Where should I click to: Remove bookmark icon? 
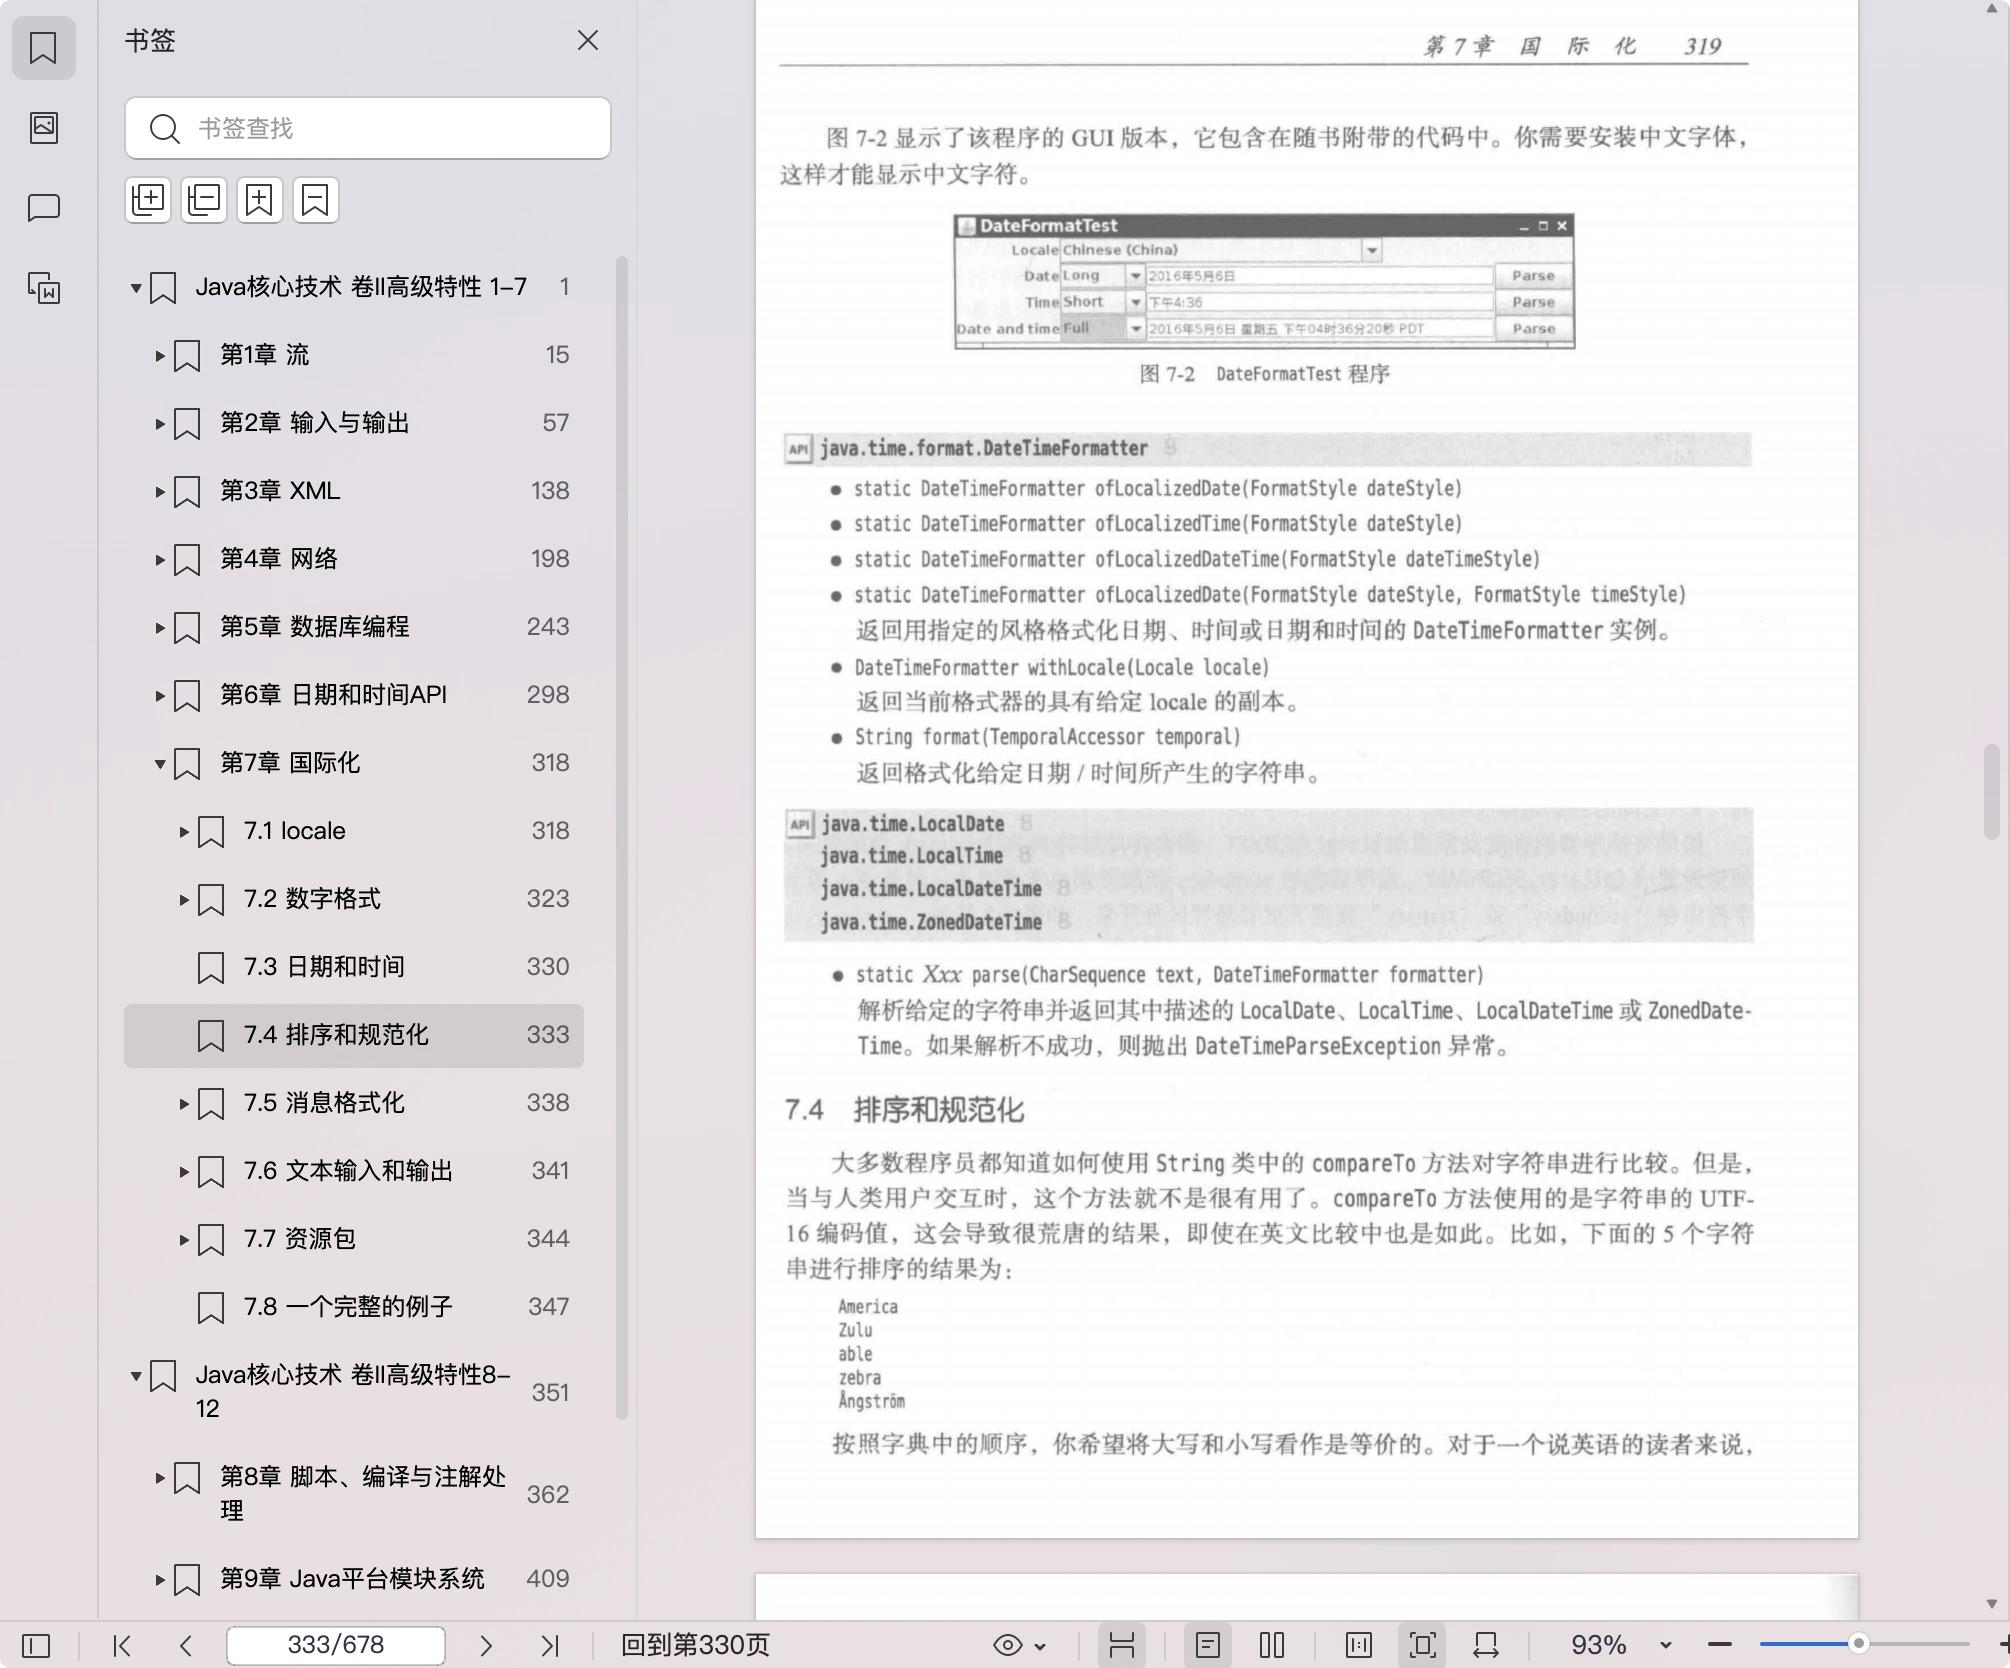(x=315, y=200)
